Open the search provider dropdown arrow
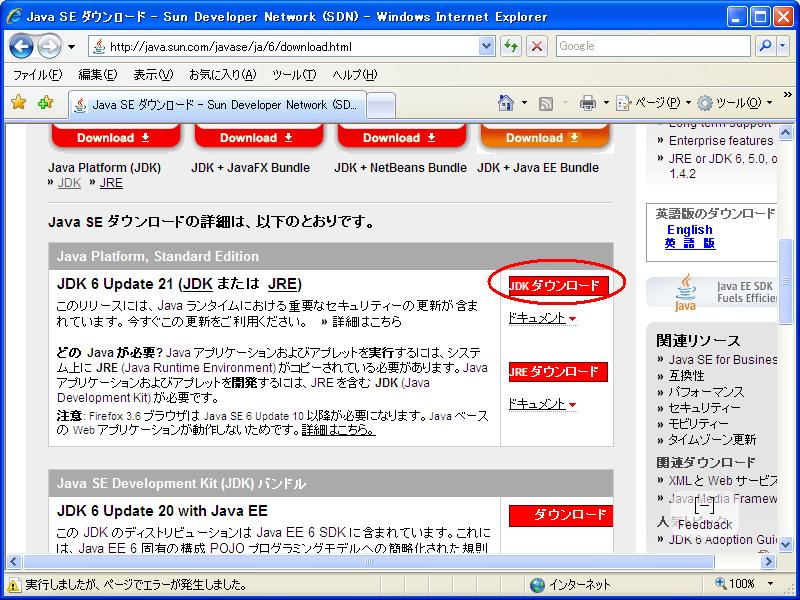 pyautogui.click(x=783, y=46)
